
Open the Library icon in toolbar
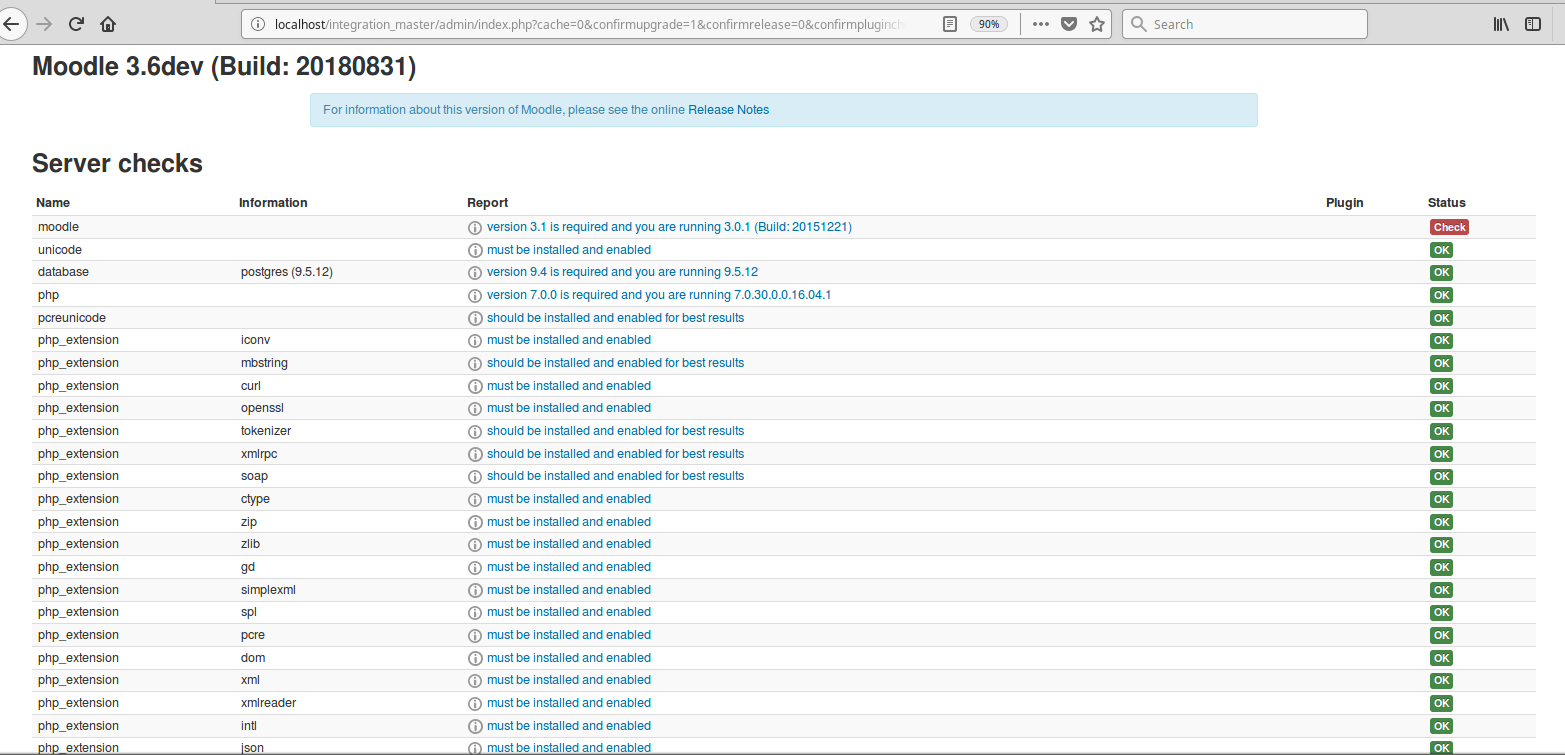(x=1502, y=24)
